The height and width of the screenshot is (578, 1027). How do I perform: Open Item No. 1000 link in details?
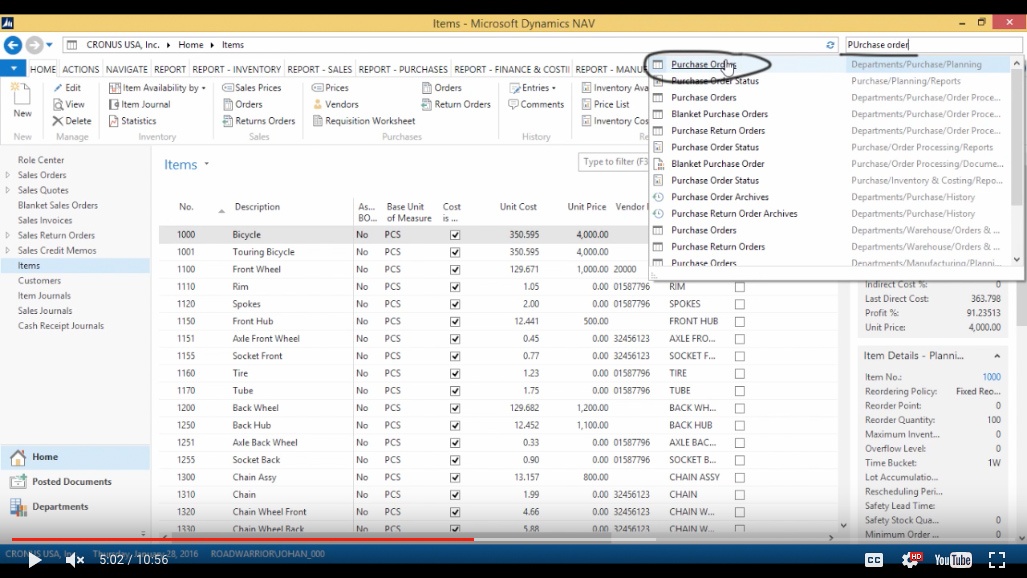coord(991,377)
